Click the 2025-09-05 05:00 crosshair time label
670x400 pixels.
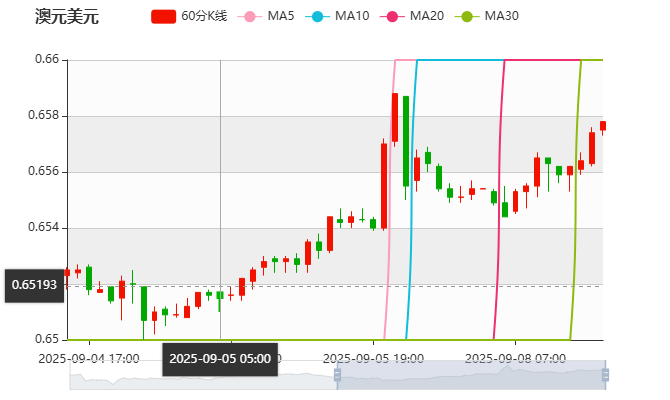(220, 359)
